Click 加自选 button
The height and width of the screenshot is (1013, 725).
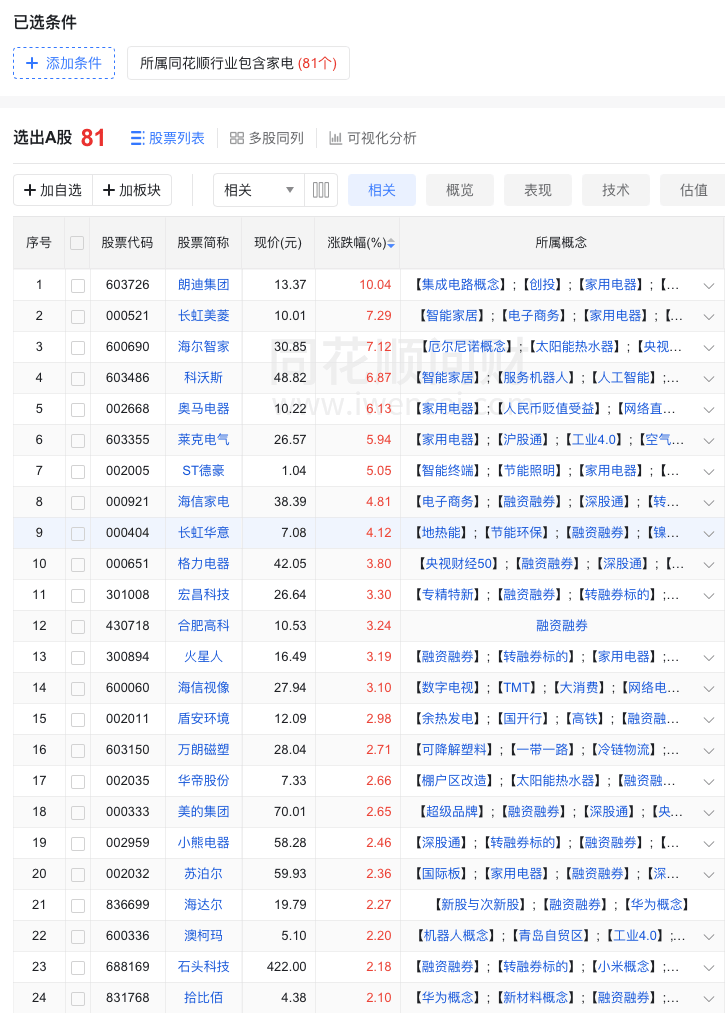click(x=53, y=190)
